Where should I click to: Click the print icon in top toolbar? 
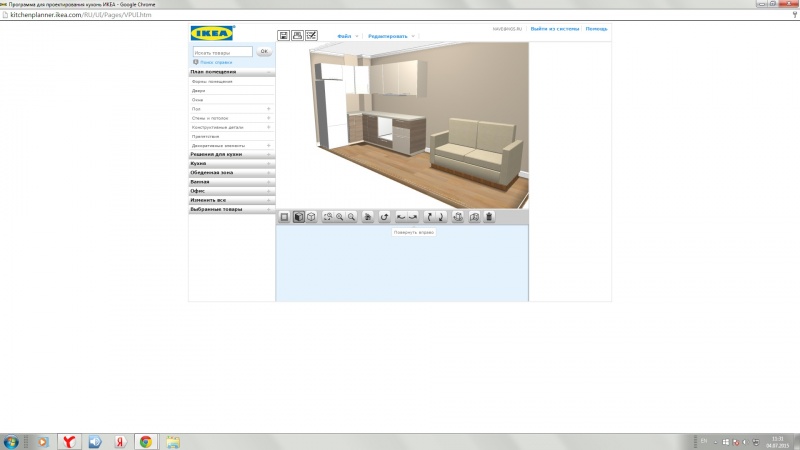point(297,36)
